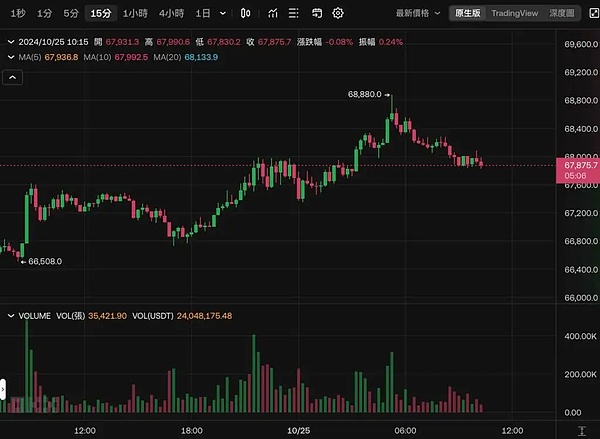Click the order display toolbar icon

tap(316, 13)
